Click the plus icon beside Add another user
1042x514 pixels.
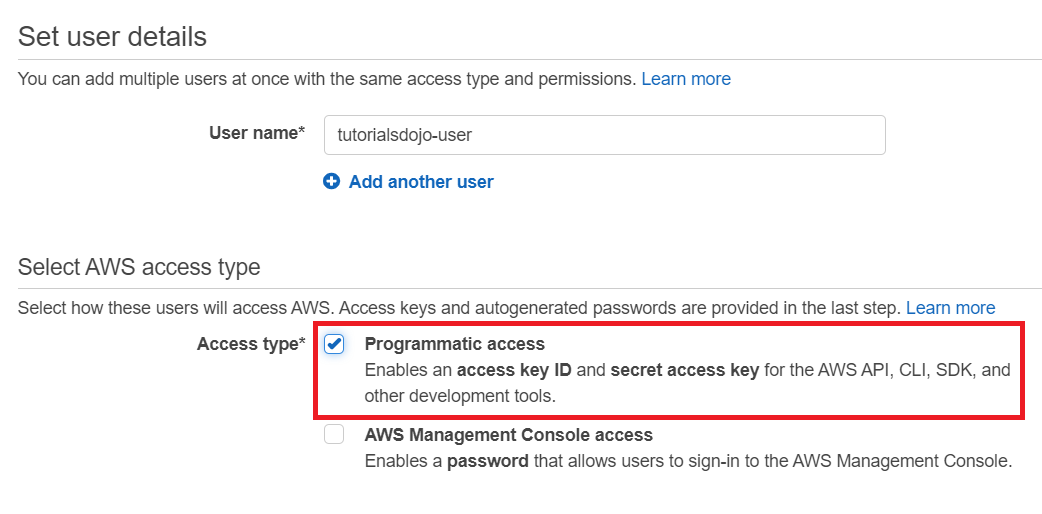332,182
